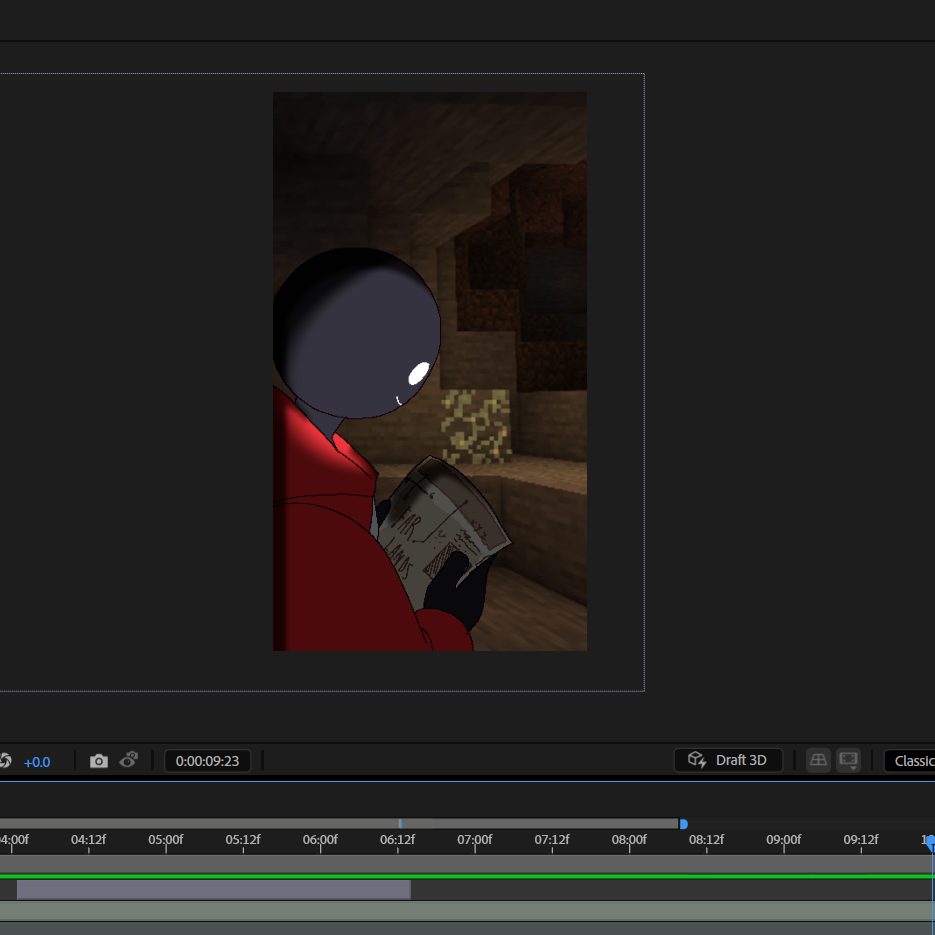Click the 06:12f mark on the time ruler
935x935 pixels.
pyautogui.click(x=398, y=840)
